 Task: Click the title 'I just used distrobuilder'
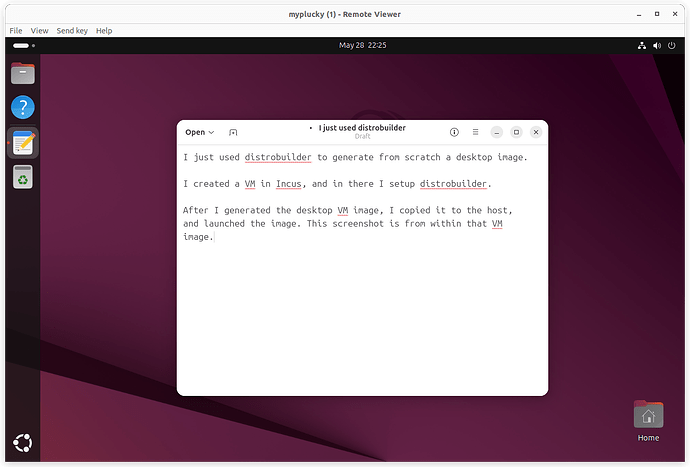362,128
